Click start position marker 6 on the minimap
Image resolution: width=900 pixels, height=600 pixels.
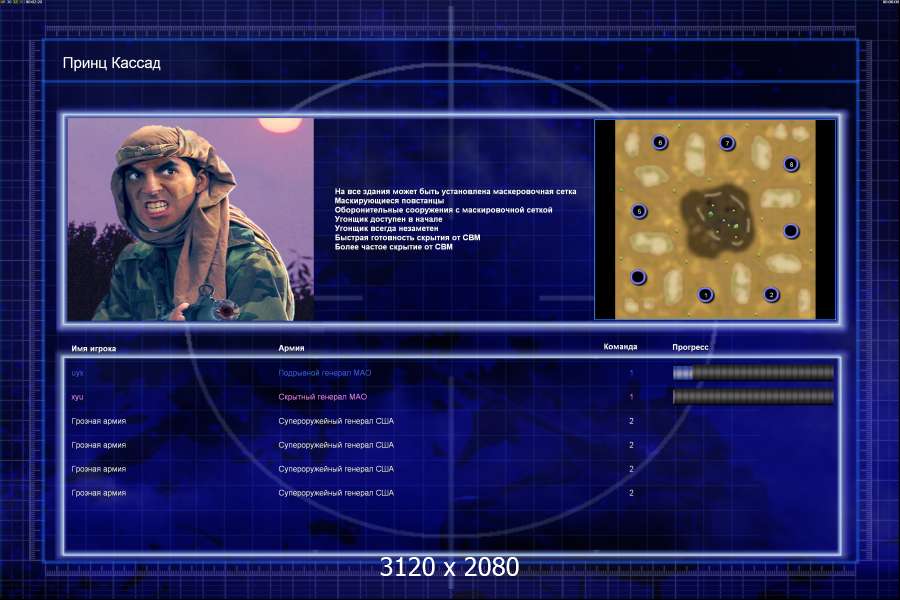(x=660, y=142)
